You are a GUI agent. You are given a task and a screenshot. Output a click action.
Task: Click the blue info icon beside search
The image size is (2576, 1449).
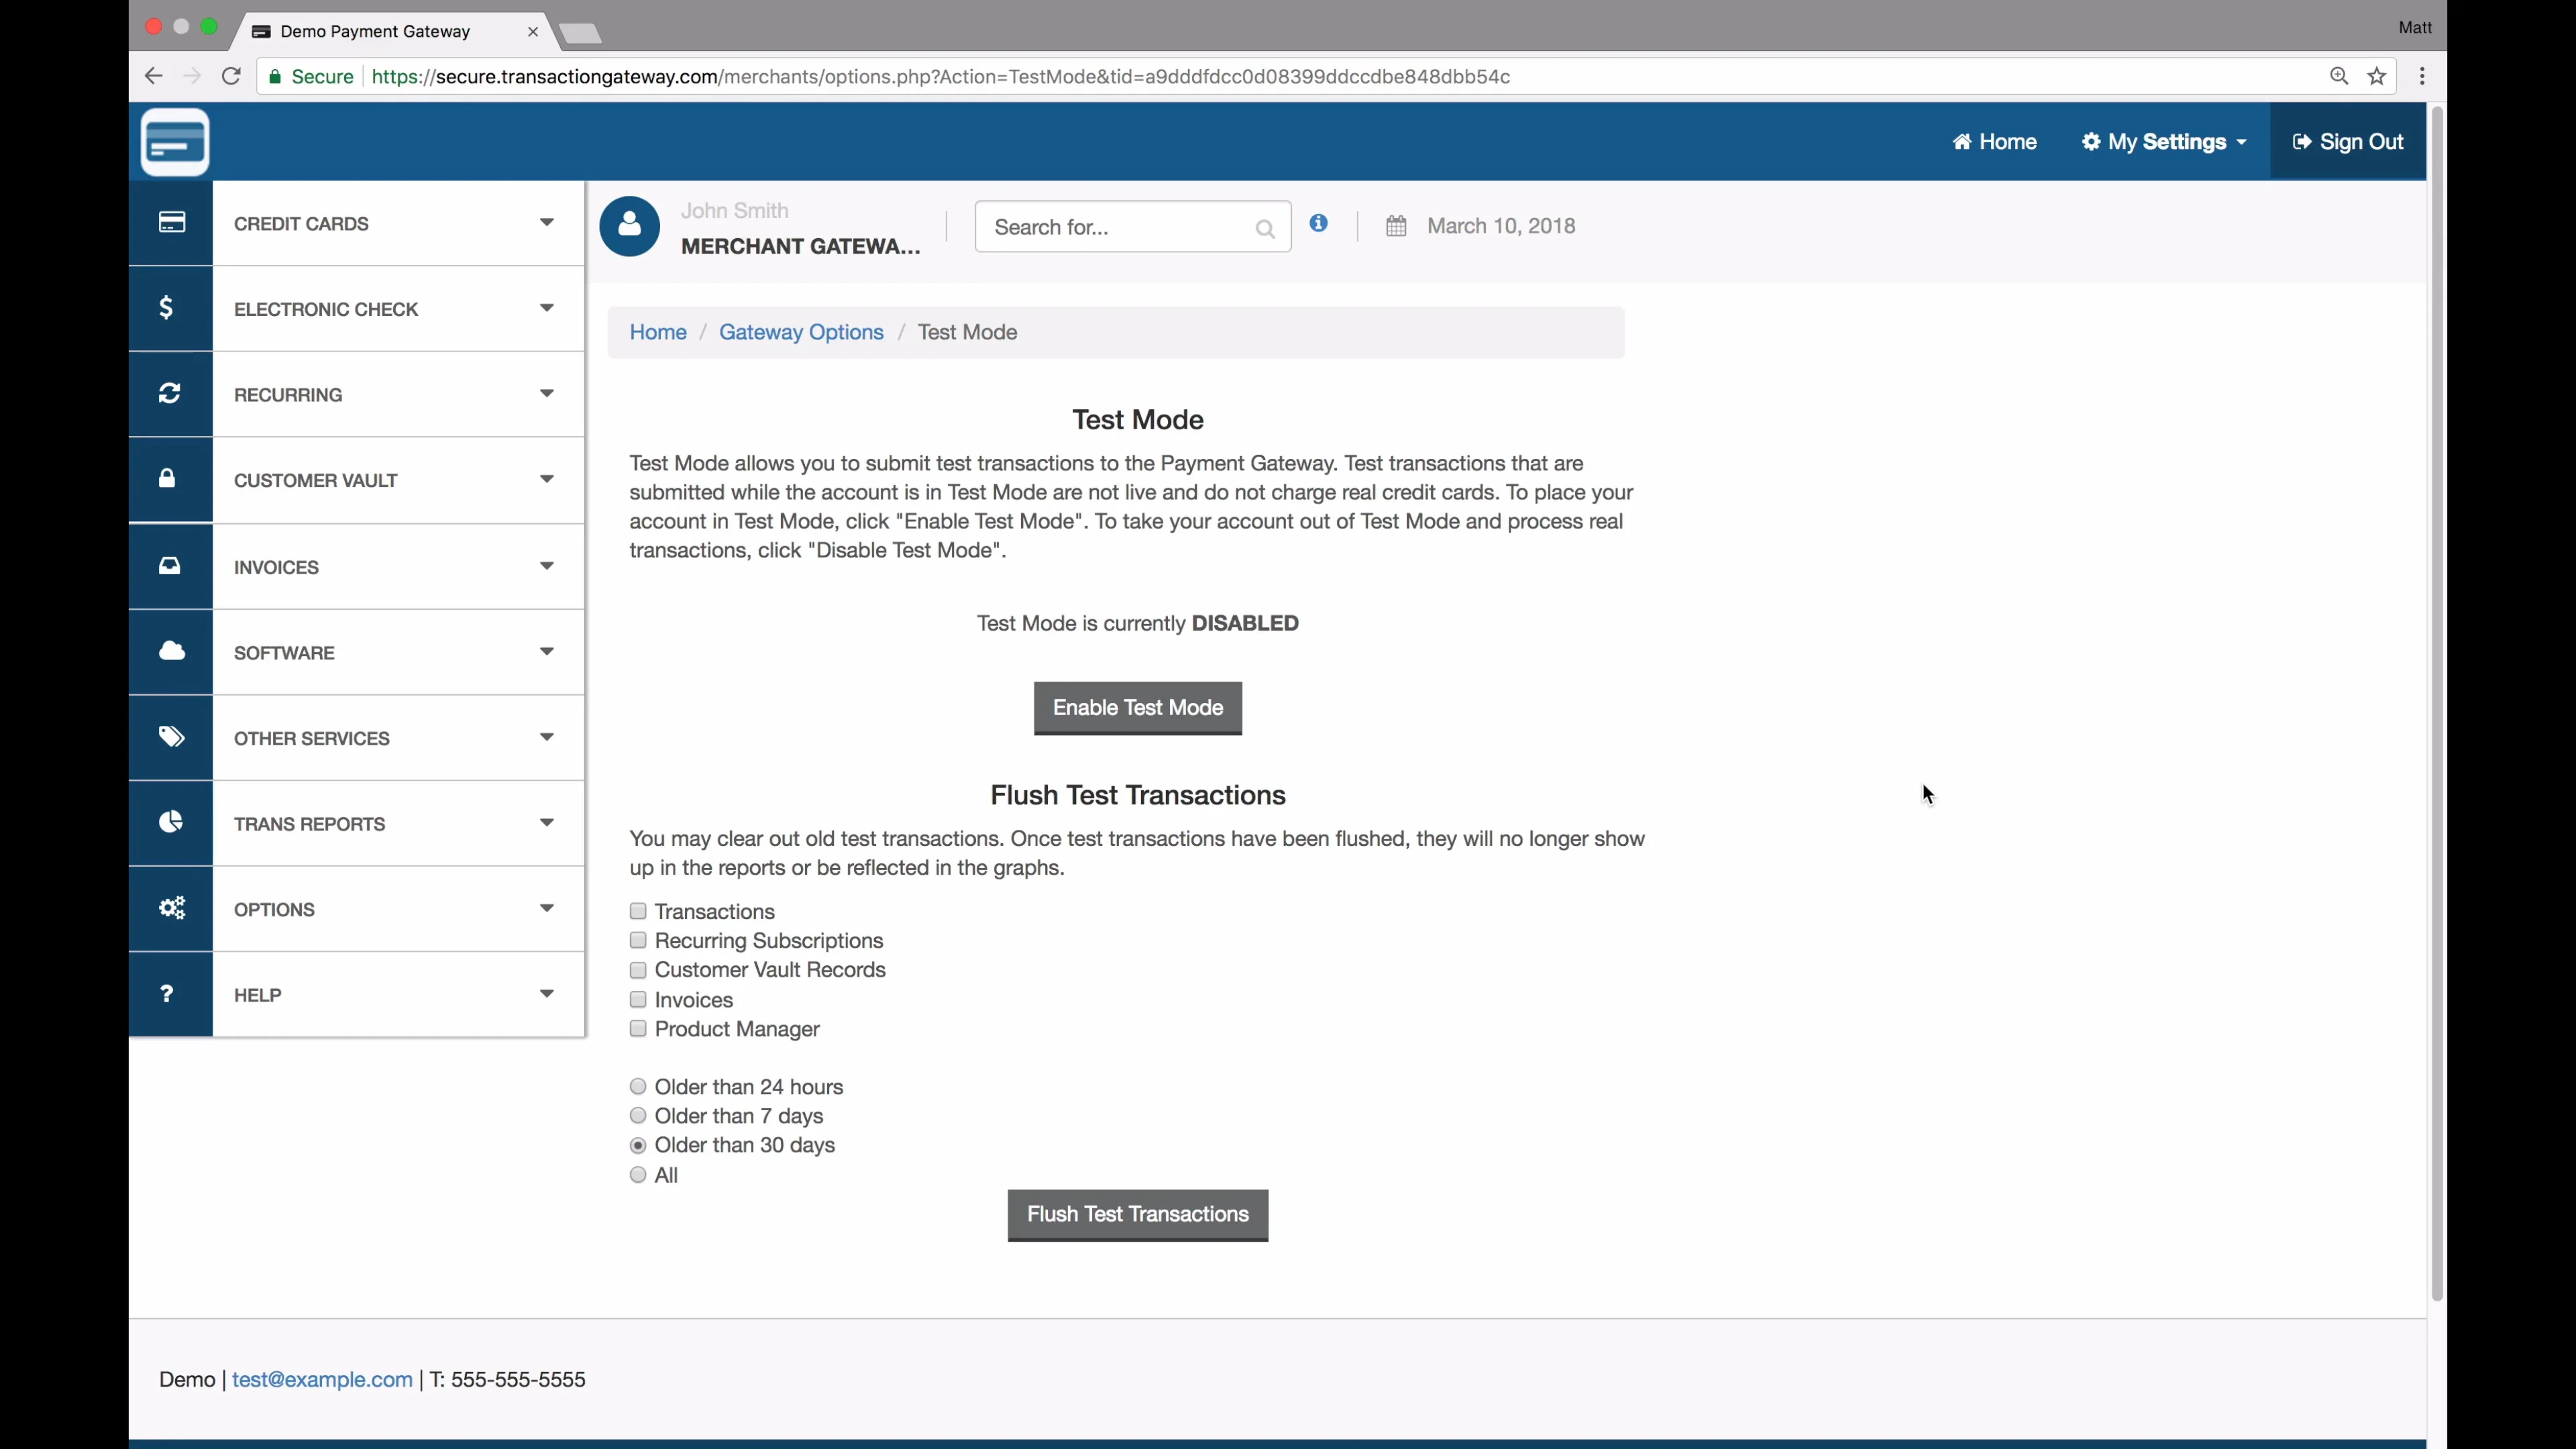point(1319,224)
